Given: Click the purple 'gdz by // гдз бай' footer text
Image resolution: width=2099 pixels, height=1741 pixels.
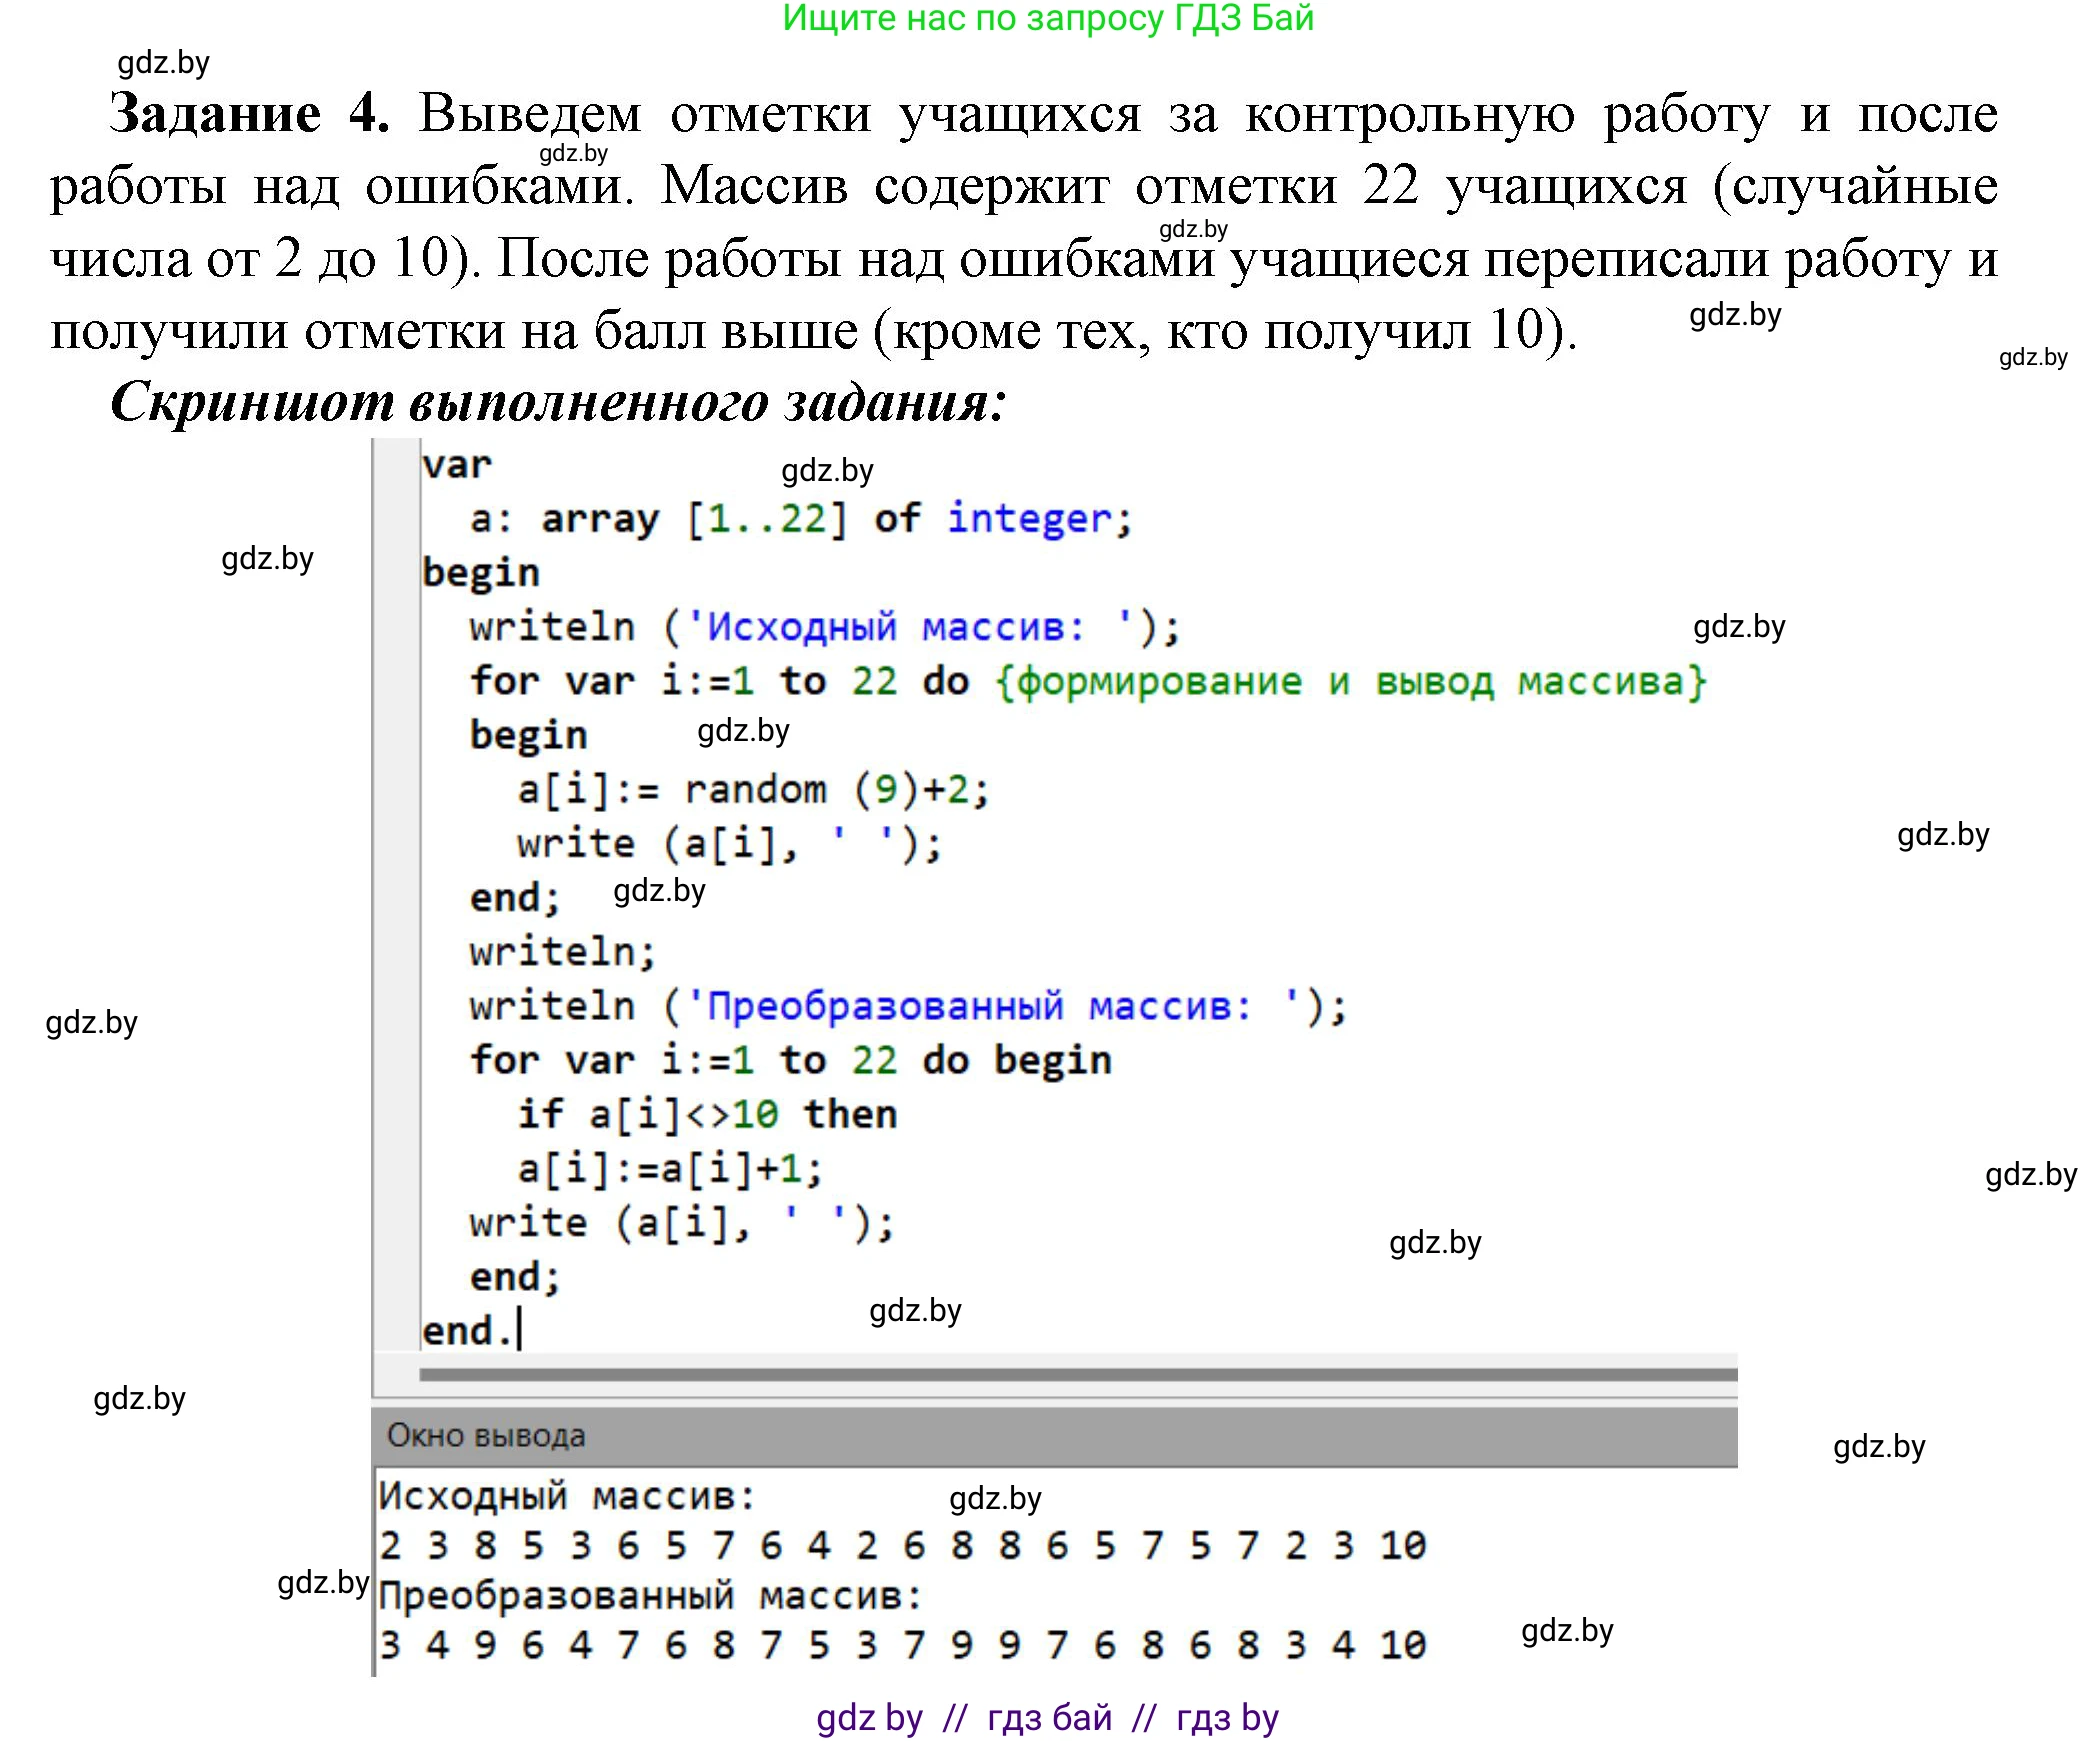Looking at the screenshot, I should pyautogui.click(x=1047, y=1716).
